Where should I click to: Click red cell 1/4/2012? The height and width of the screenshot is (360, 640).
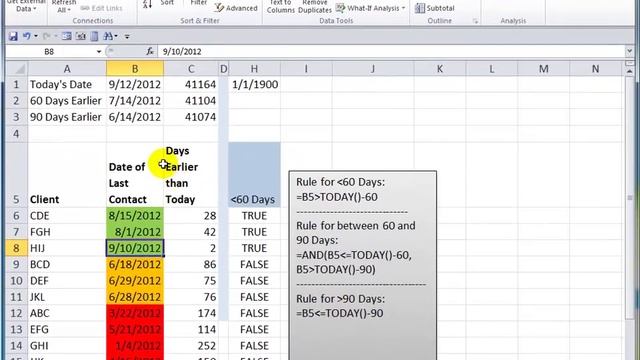(135, 346)
